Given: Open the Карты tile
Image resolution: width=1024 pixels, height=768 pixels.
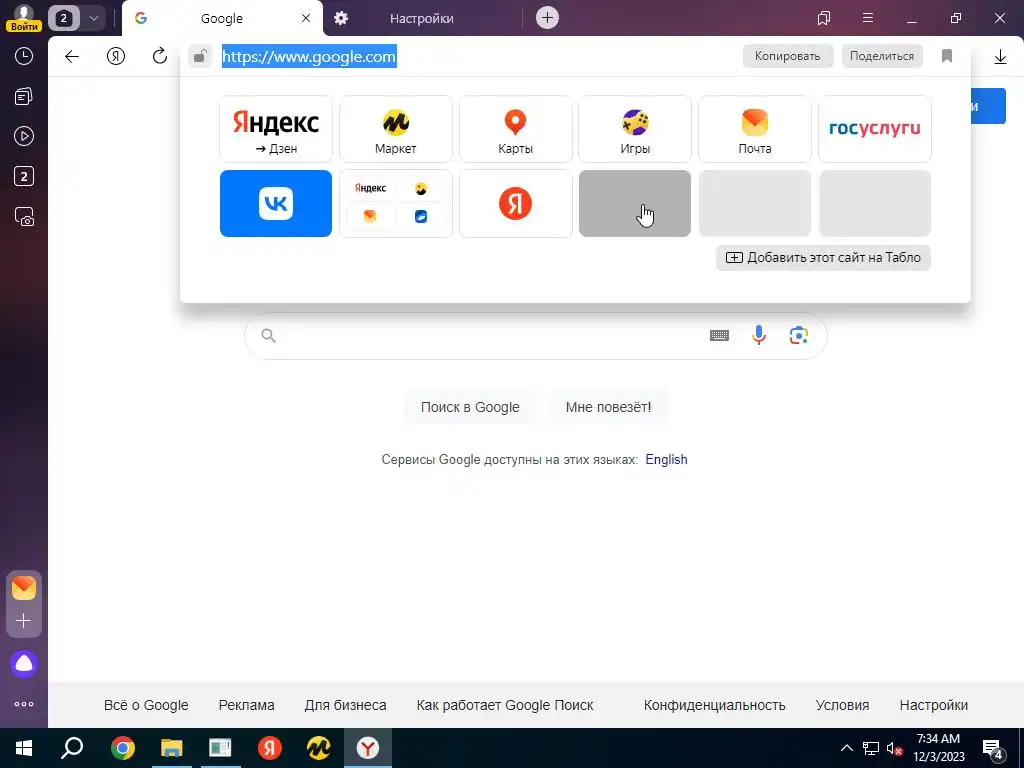Looking at the screenshot, I should 515,129.
